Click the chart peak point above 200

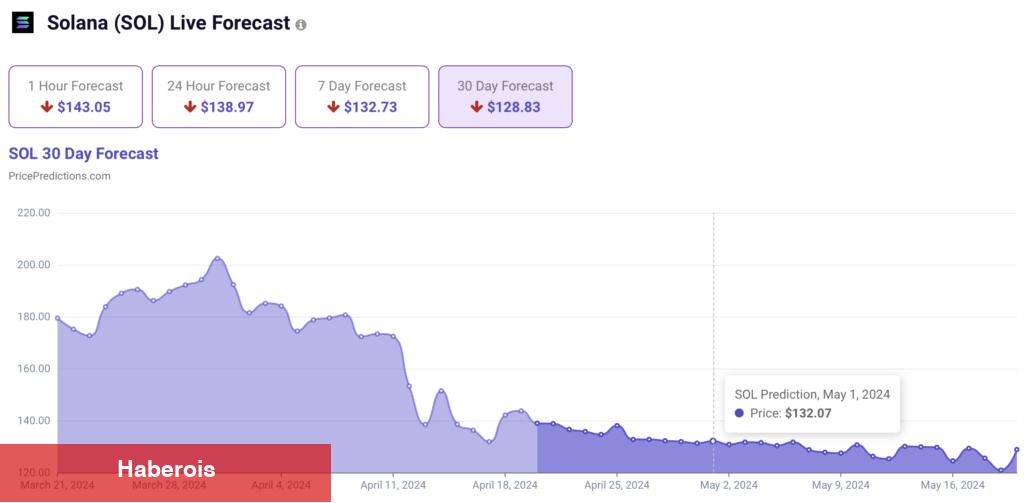point(217,259)
